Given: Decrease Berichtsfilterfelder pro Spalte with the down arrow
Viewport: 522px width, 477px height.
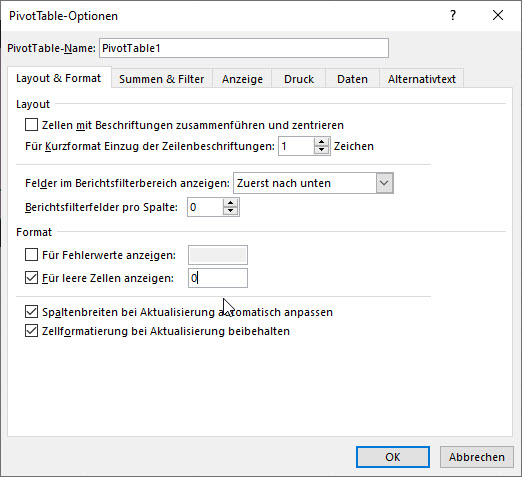Looking at the screenshot, I should (x=230, y=211).
